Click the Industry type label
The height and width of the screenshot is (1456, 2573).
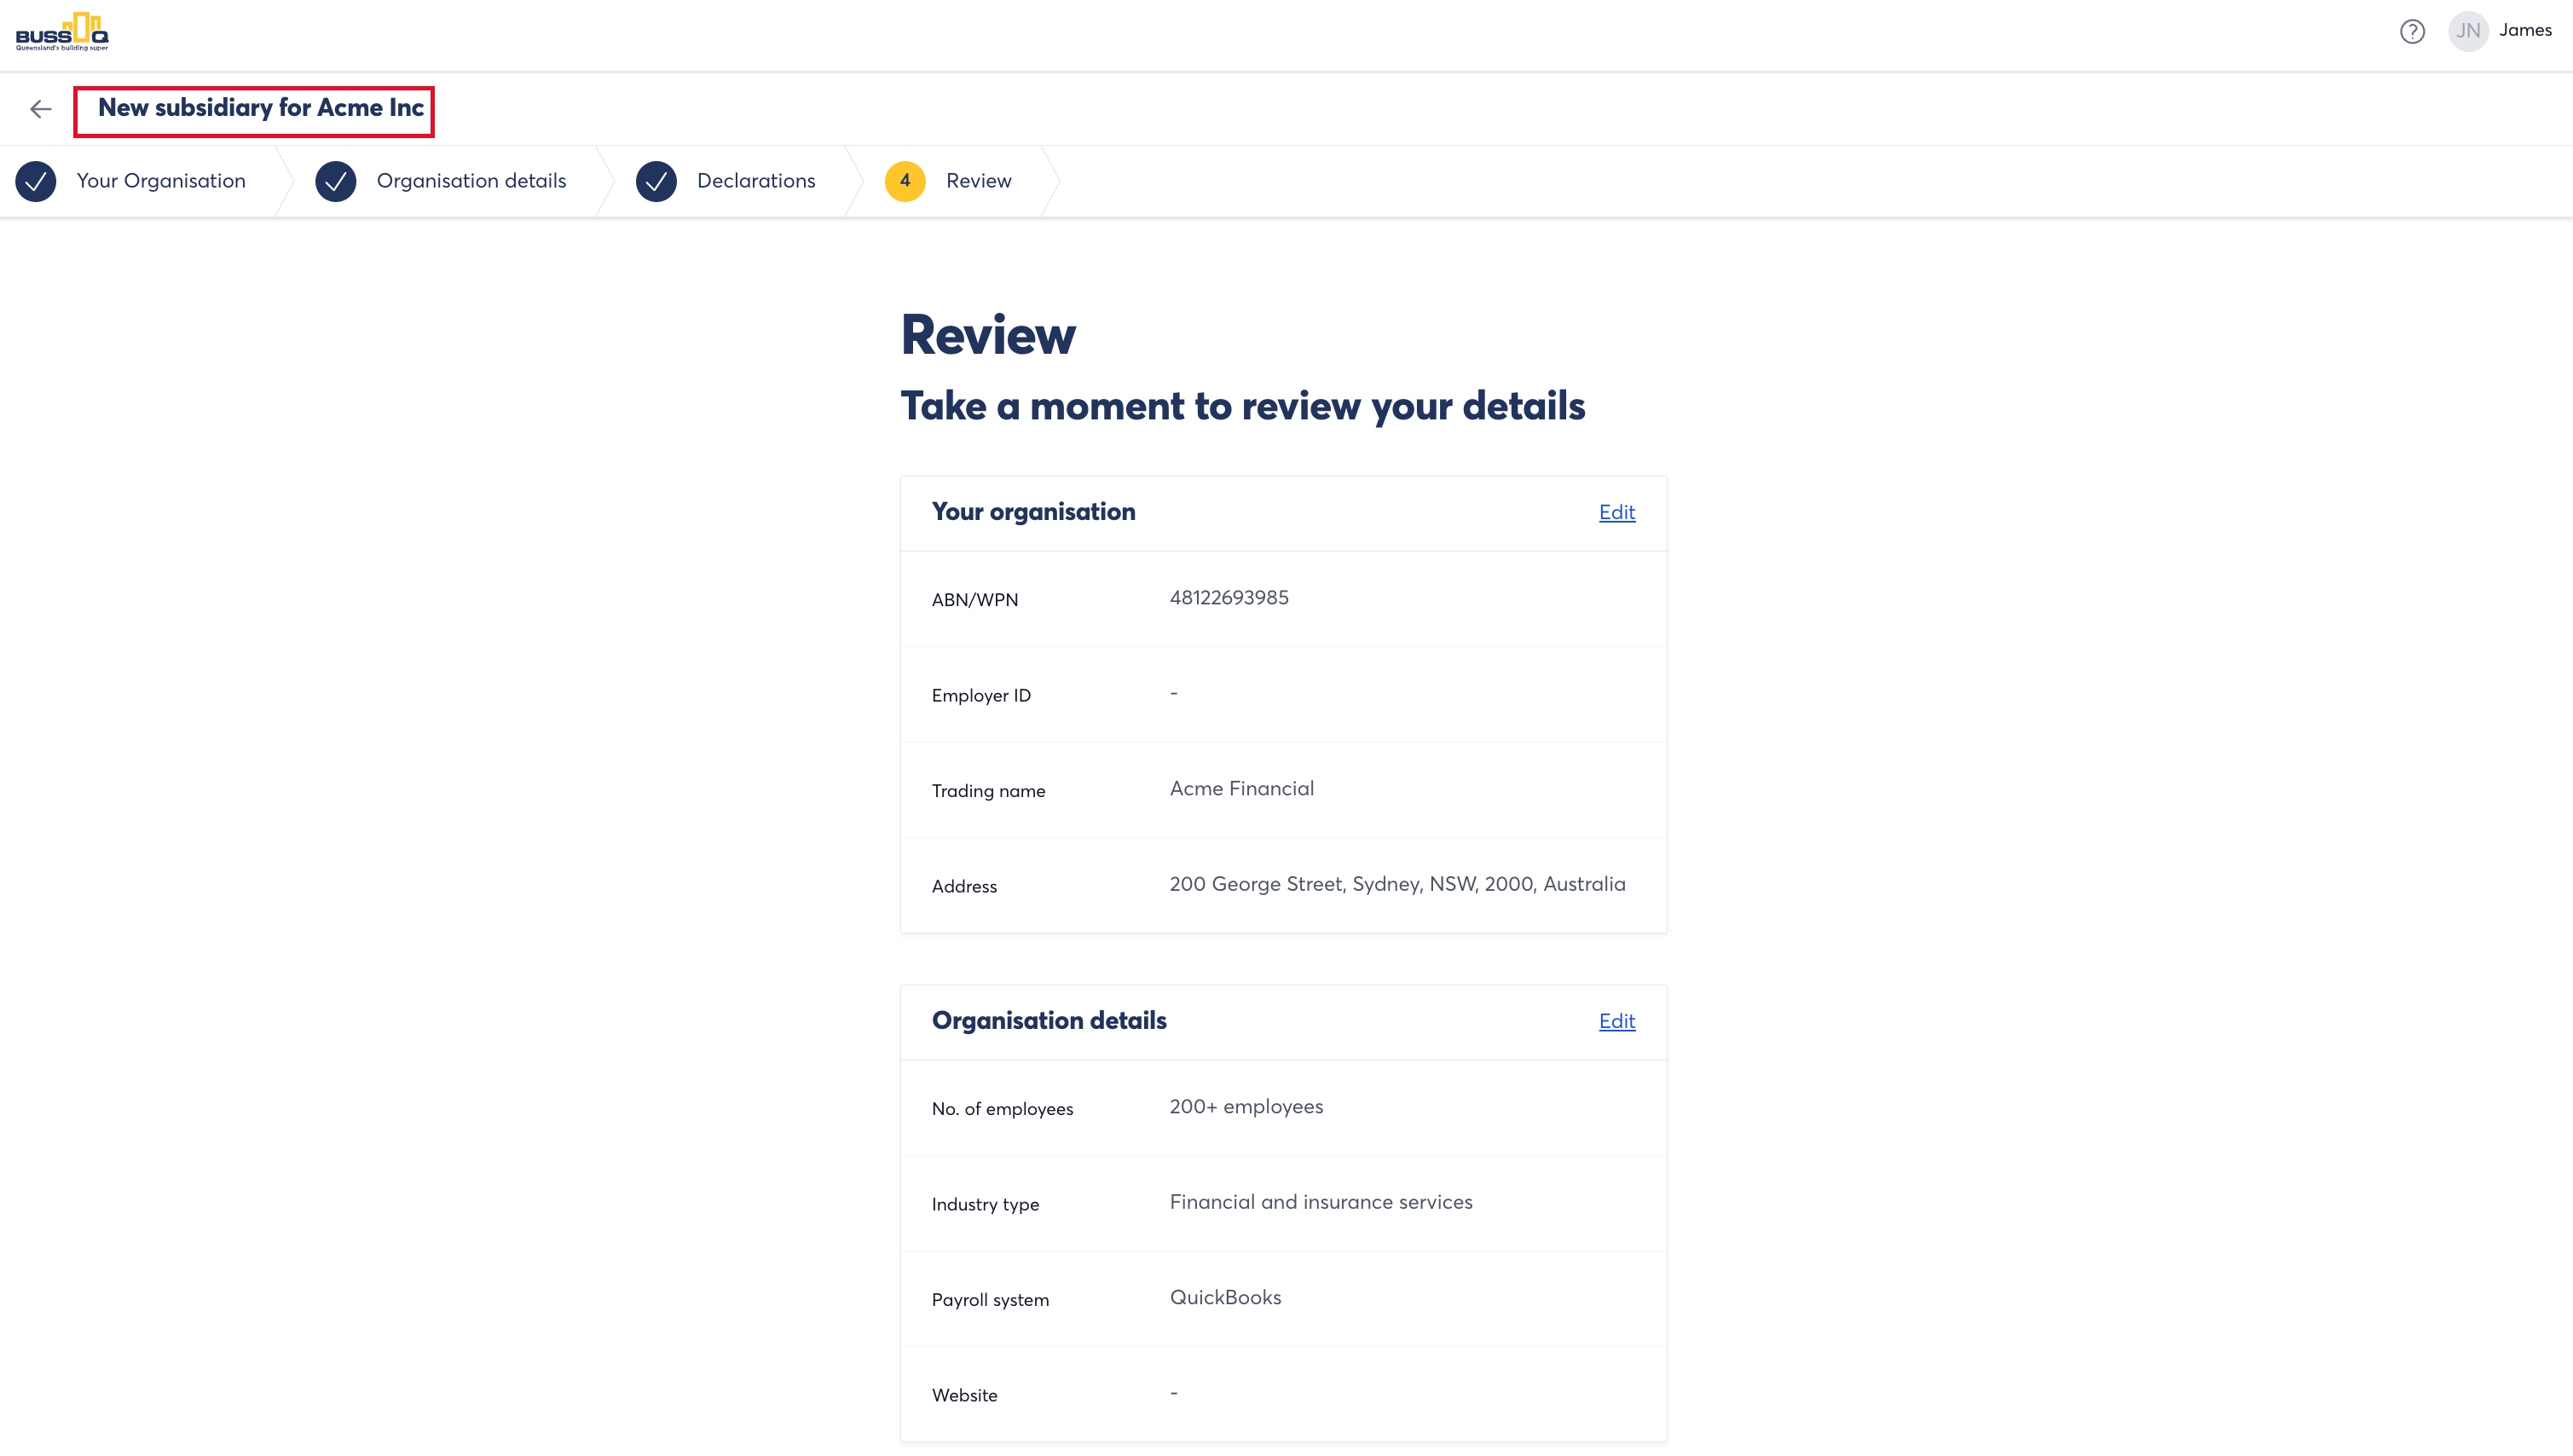coord(985,1205)
